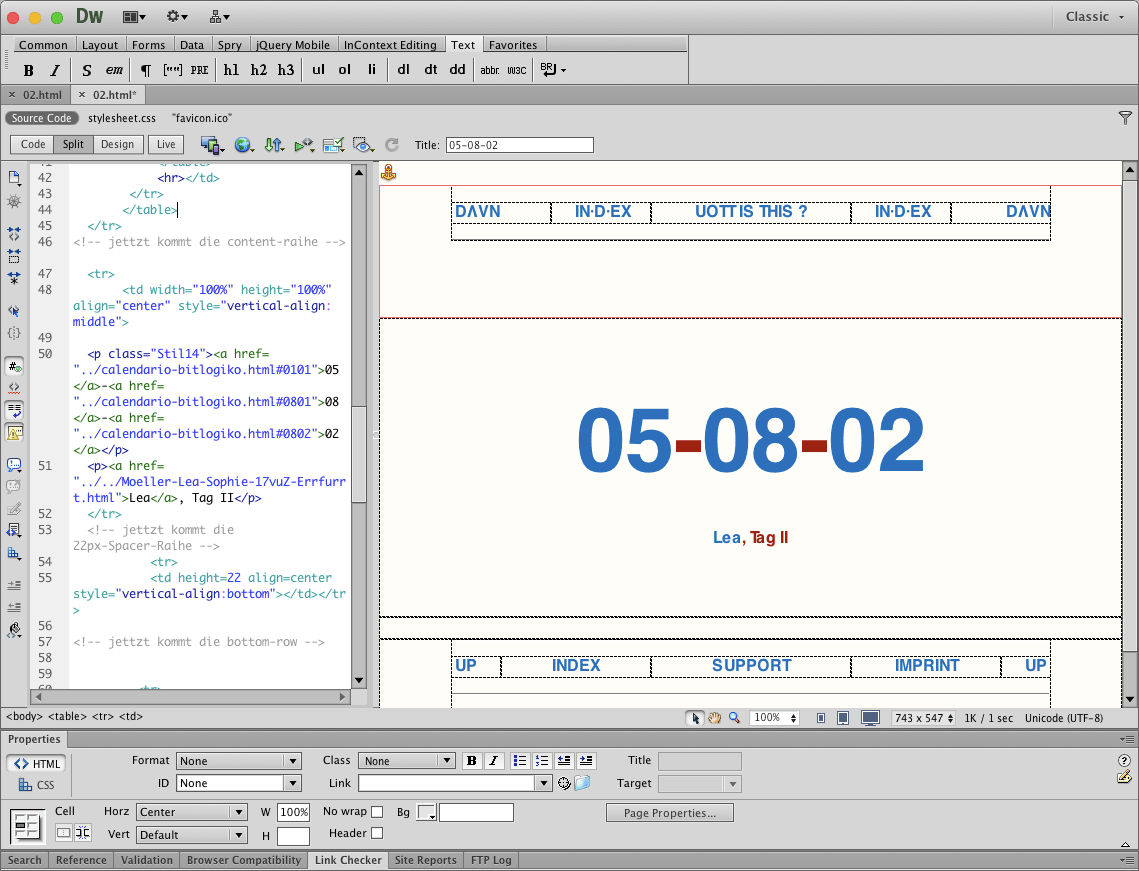The image size is (1139, 871).
Task: Click the PRE preformatted text icon
Action: [200, 70]
